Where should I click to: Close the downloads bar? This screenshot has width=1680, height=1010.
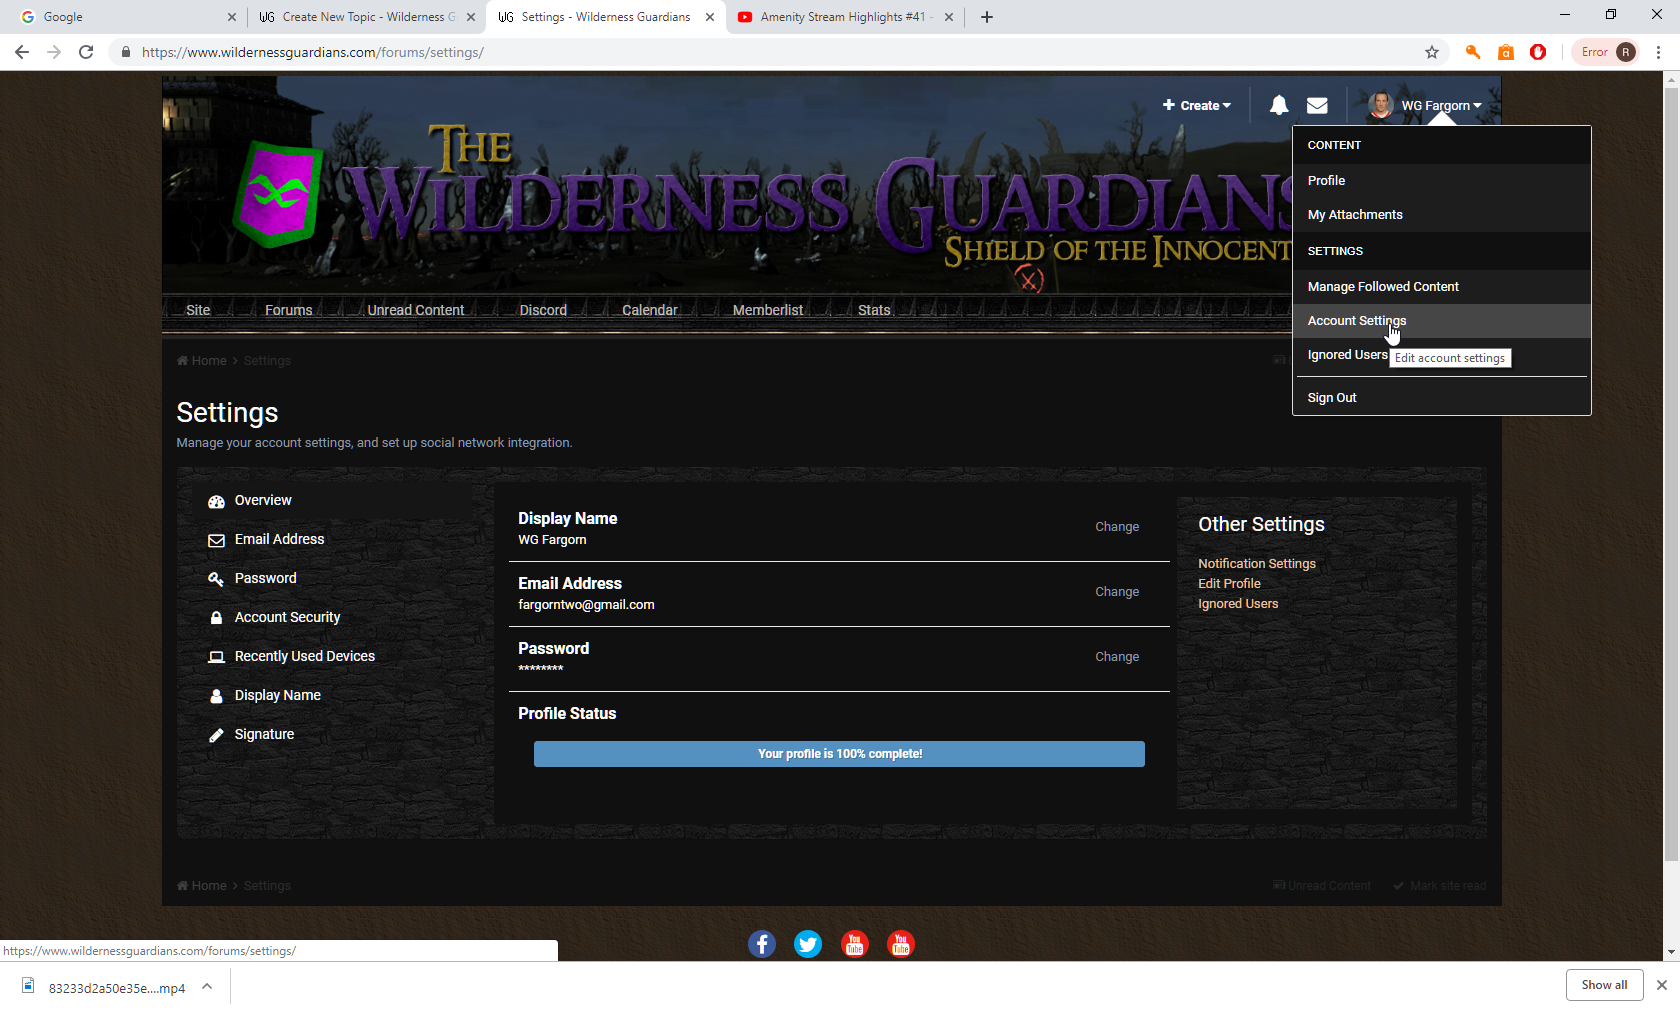pyautogui.click(x=1662, y=985)
